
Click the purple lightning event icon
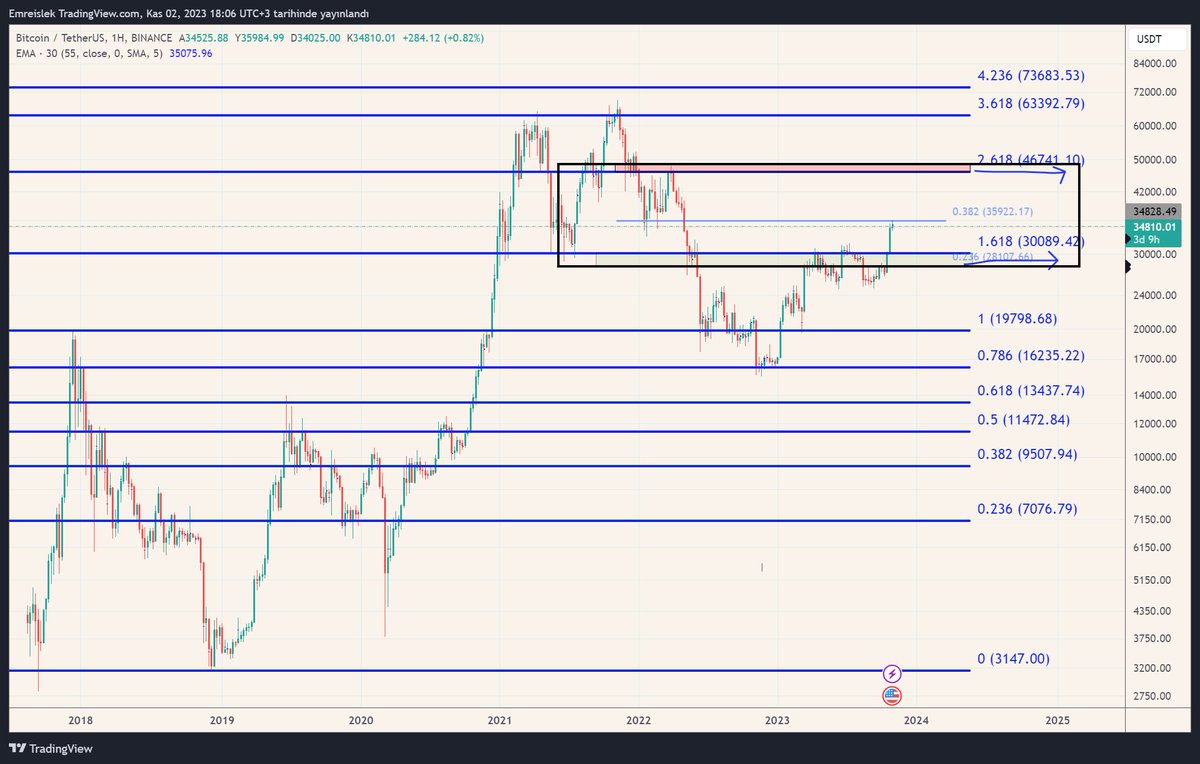(893, 673)
